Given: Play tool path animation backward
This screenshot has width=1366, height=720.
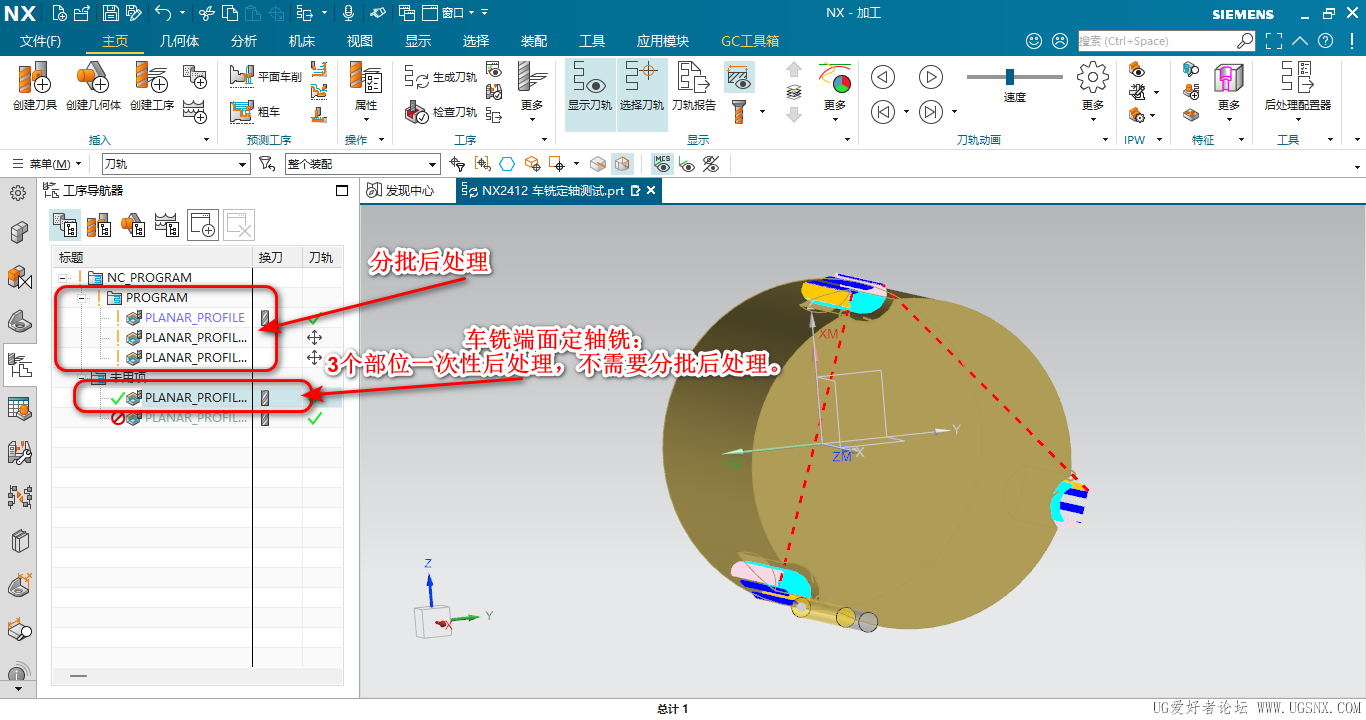Looking at the screenshot, I should pyautogui.click(x=882, y=77).
